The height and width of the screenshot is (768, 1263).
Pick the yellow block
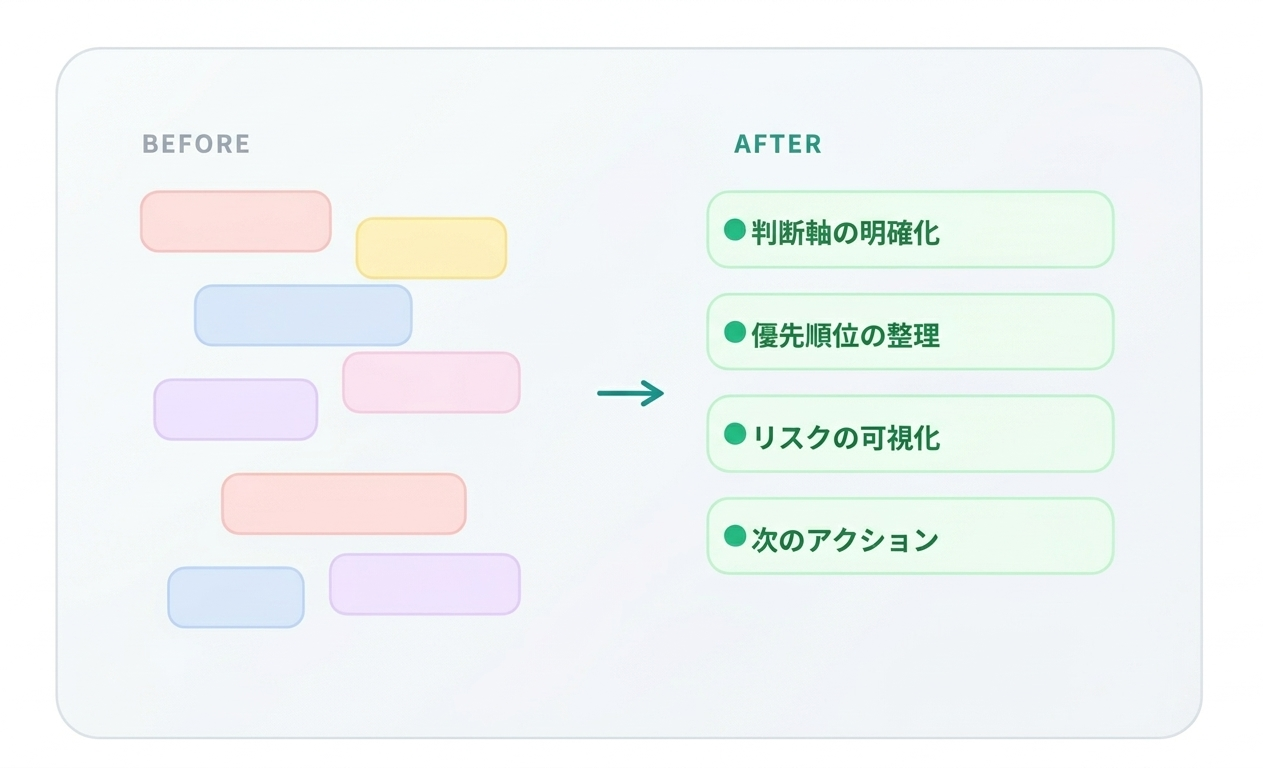pyautogui.click(x=431, y=248)
